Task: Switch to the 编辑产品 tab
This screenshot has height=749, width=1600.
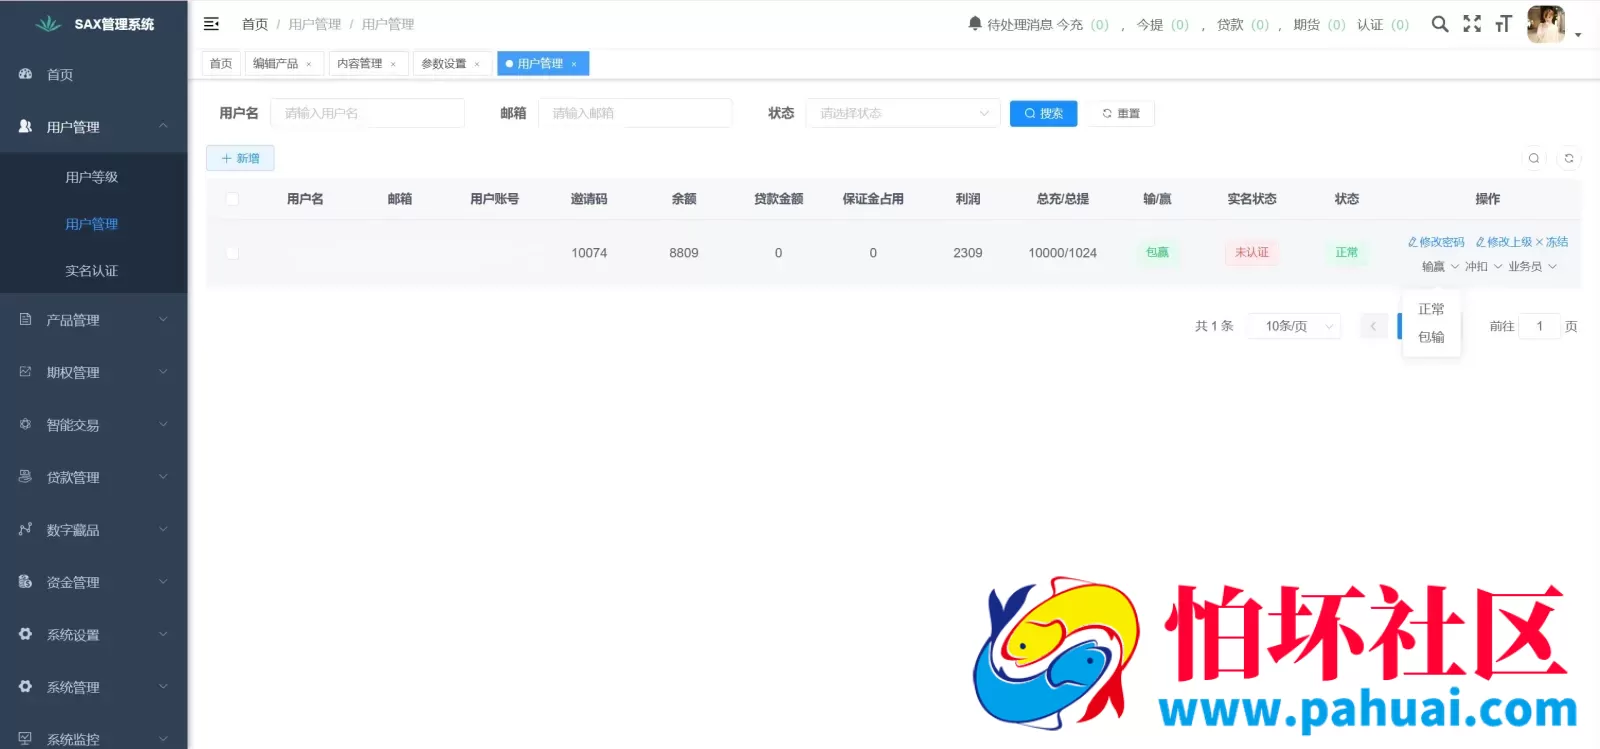Action: (275, 63)
